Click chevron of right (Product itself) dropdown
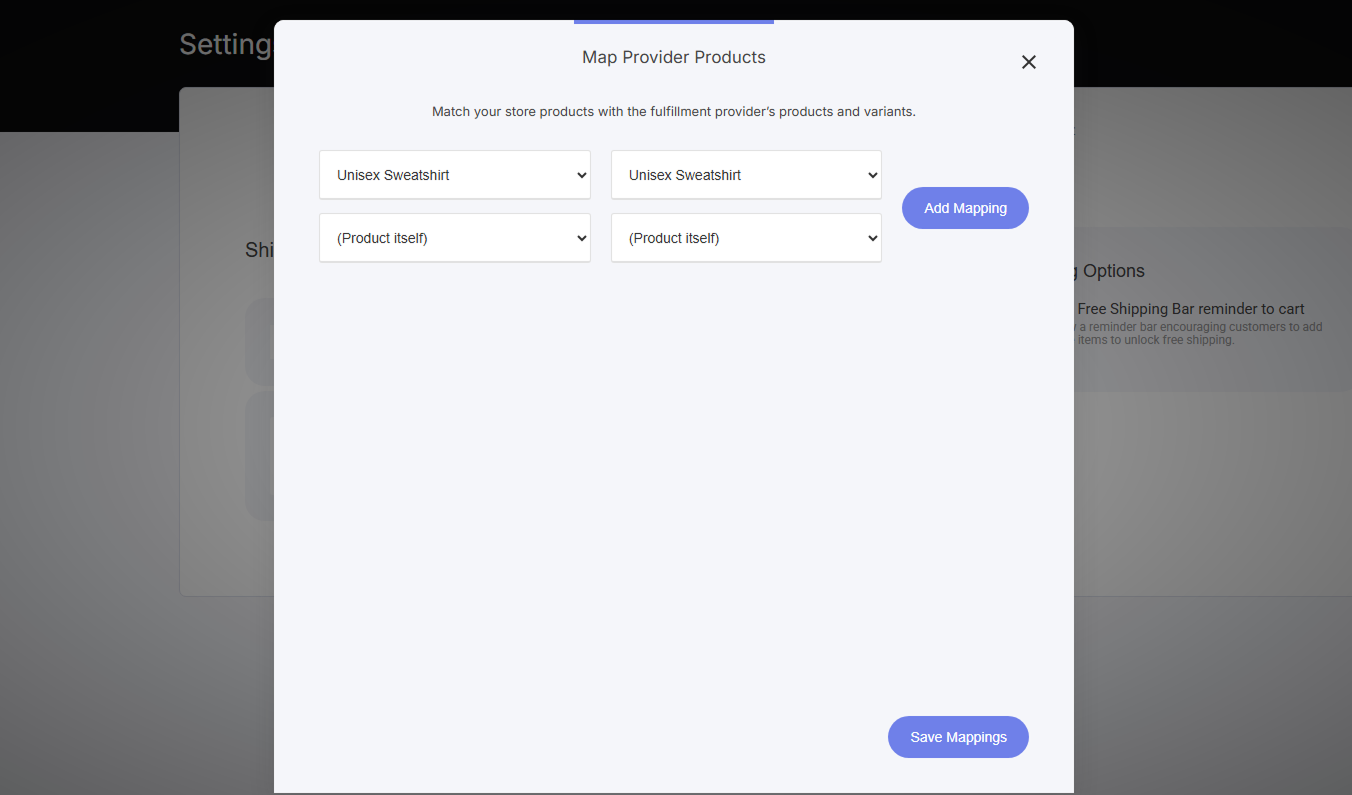This screenshot has height=795, width=1352. [x=873, y=238]
